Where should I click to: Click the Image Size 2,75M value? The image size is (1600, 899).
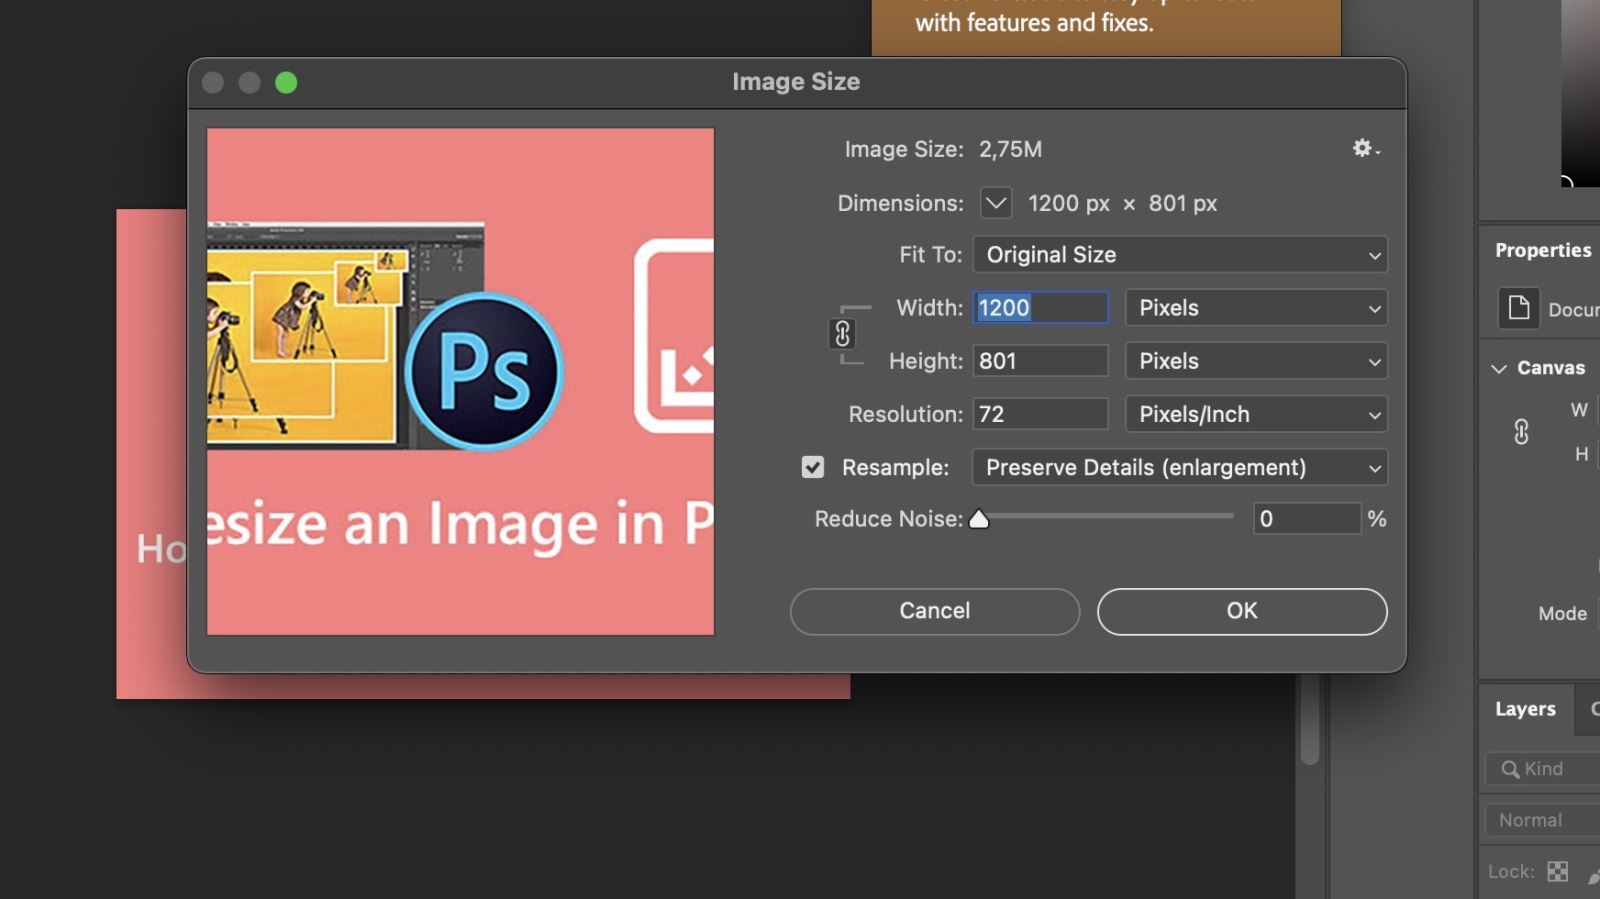coord(1010,149)
